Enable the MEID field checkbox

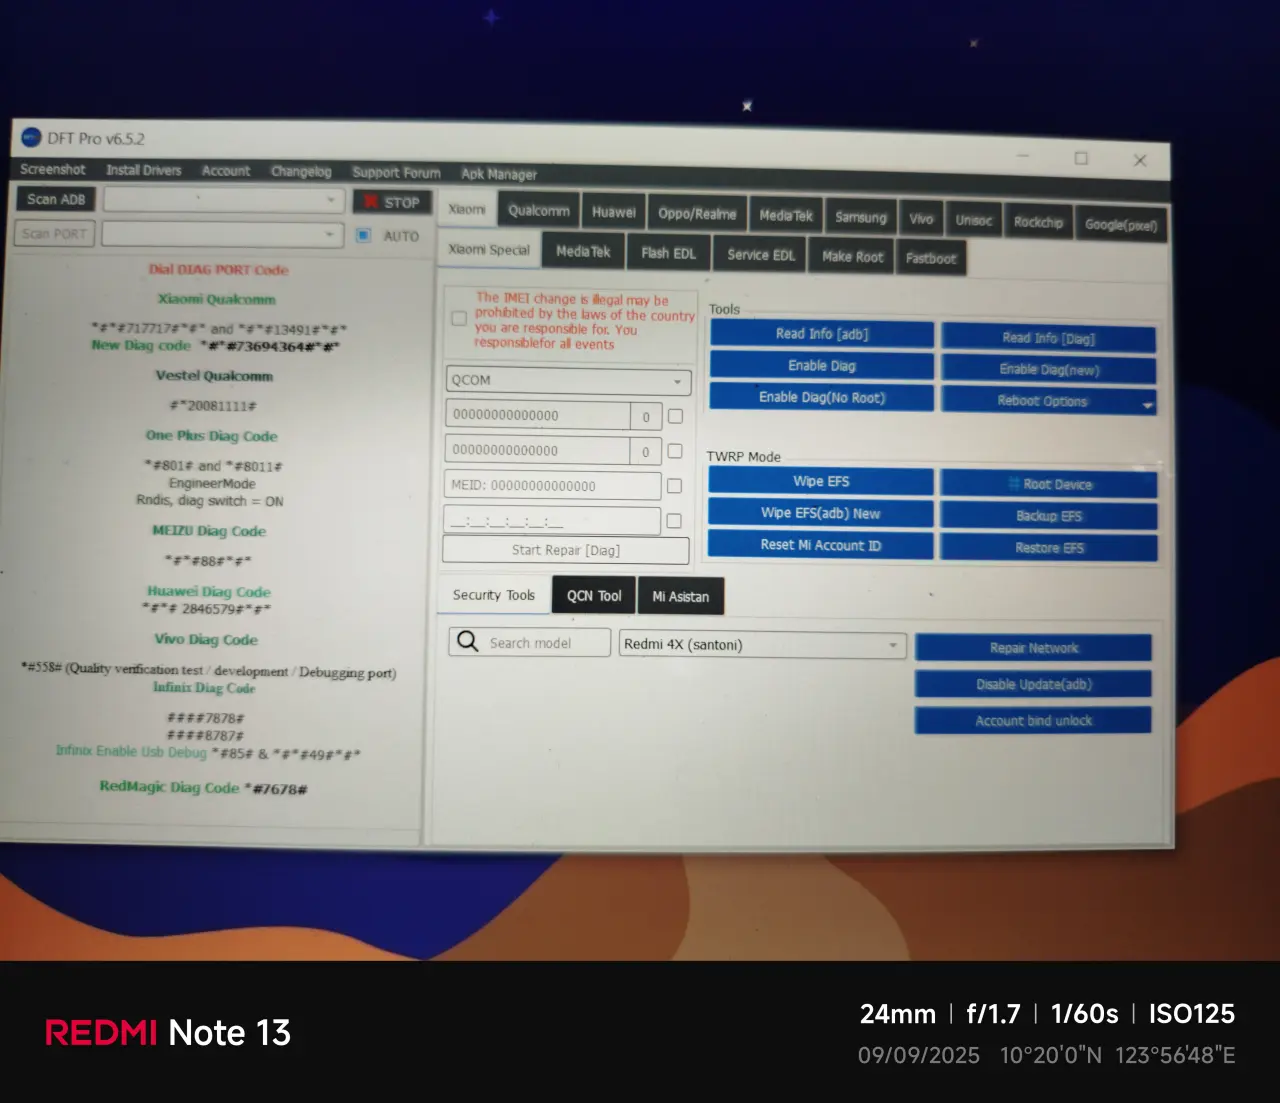[x=674, y=485]
